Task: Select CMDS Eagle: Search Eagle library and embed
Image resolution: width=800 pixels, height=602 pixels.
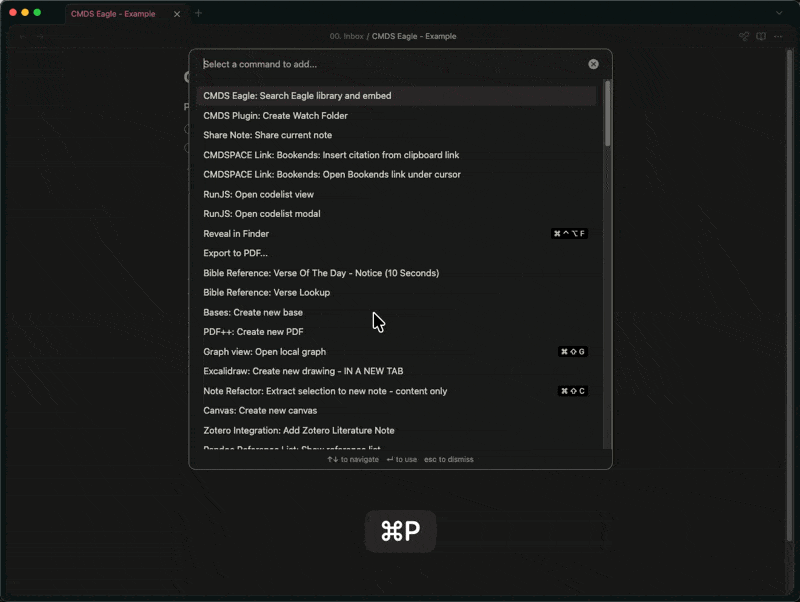Action: click(x=396, y=96)
